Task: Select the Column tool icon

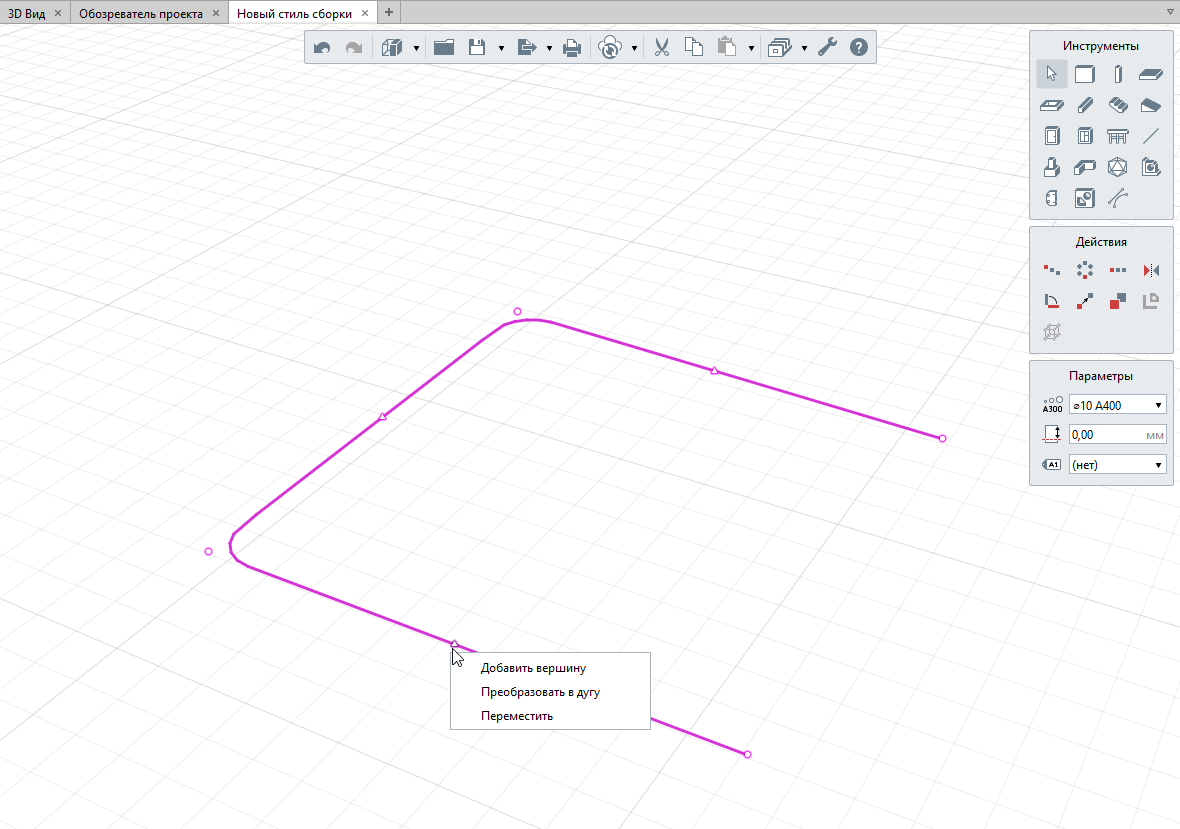Action: (1117, 74)
